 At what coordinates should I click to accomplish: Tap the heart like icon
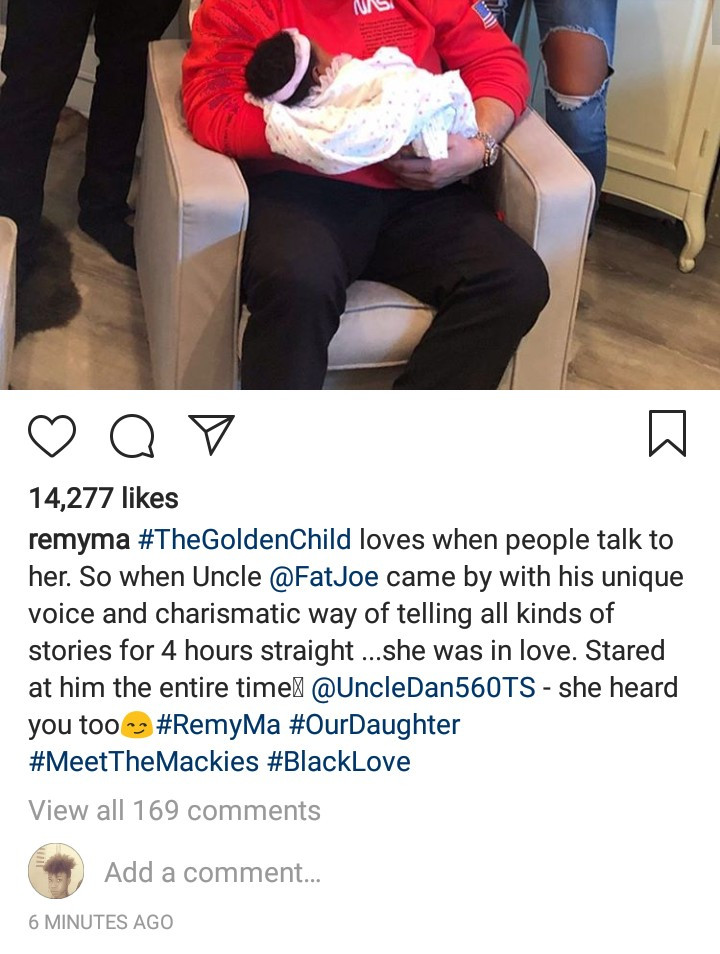pyautogui.click(x=52, y=435)
